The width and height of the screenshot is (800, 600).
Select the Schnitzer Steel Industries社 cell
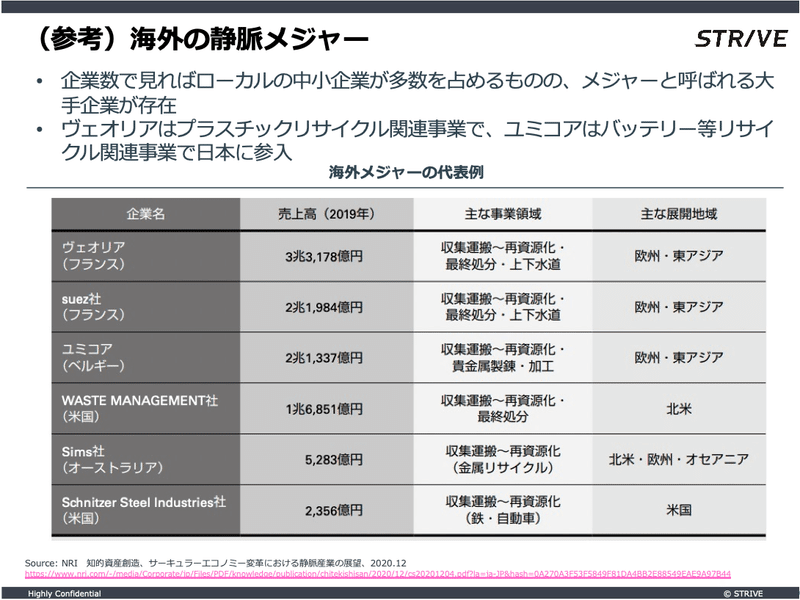pyautogui.click(x=146, y=510)
